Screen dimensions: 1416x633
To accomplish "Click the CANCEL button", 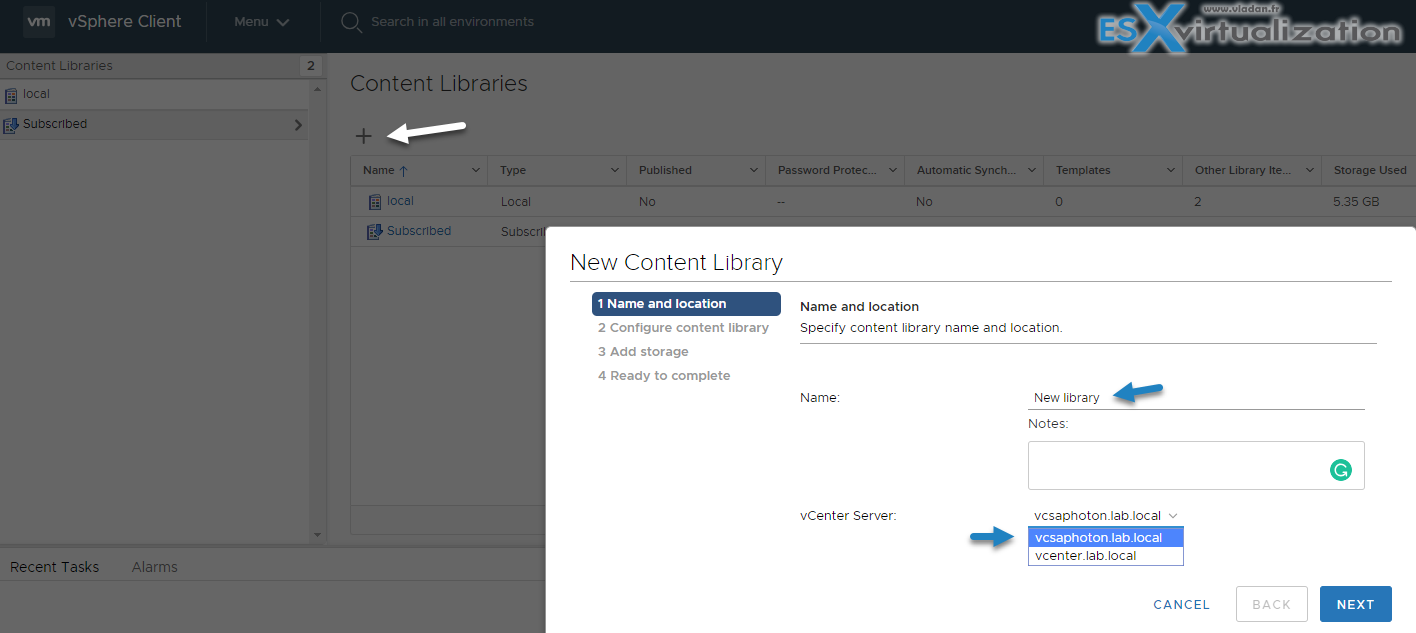I will [1182, 604].
